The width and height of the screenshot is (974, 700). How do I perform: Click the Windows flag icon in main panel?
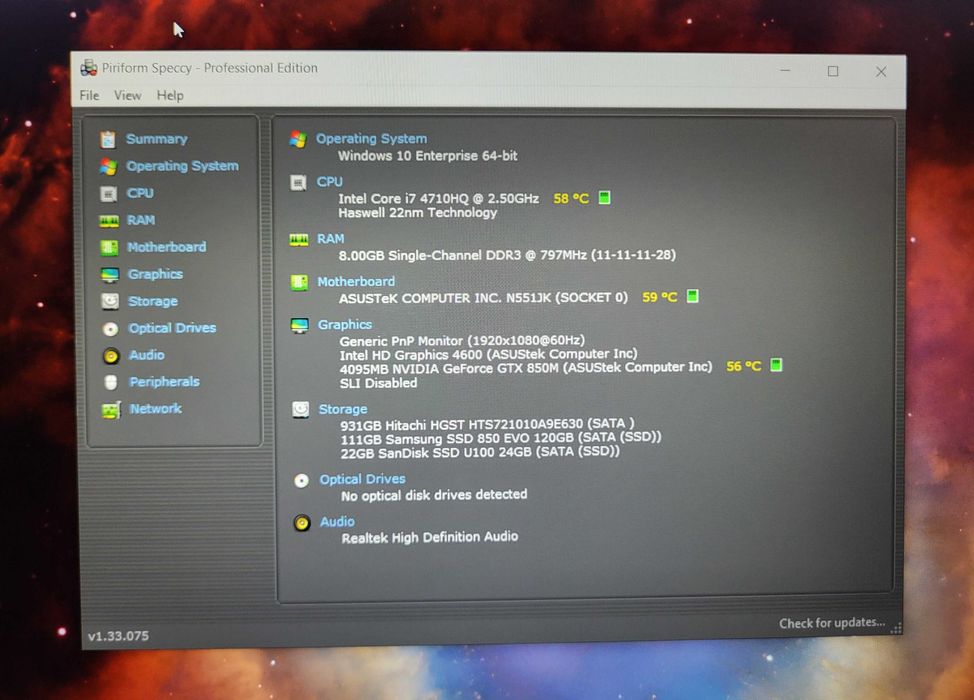pyautogui.click(x=298, y=139)
